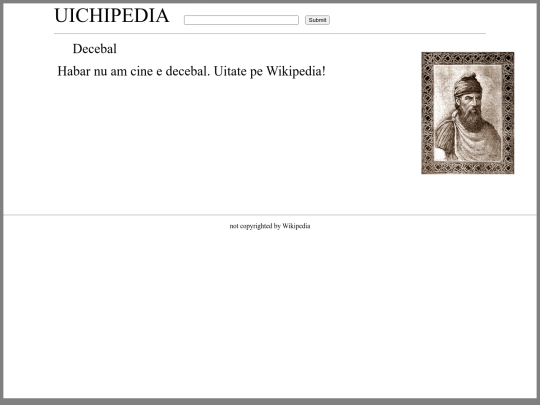Focus the search input field
The height and width of the screenshot is (405, 540).
coord(241,20)
